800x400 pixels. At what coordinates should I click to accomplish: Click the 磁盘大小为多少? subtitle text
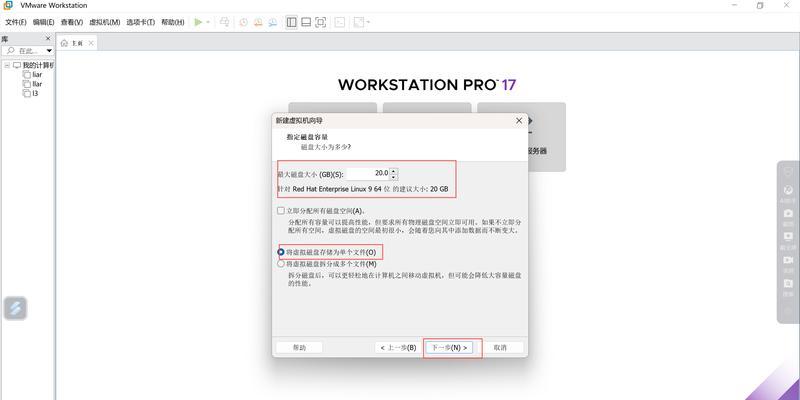pyautogui.click(x=327, y=147)
